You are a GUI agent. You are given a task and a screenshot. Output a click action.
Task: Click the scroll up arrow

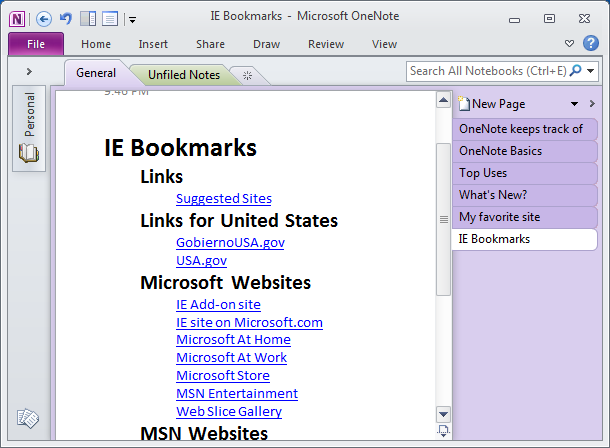(x=443, y=100)
